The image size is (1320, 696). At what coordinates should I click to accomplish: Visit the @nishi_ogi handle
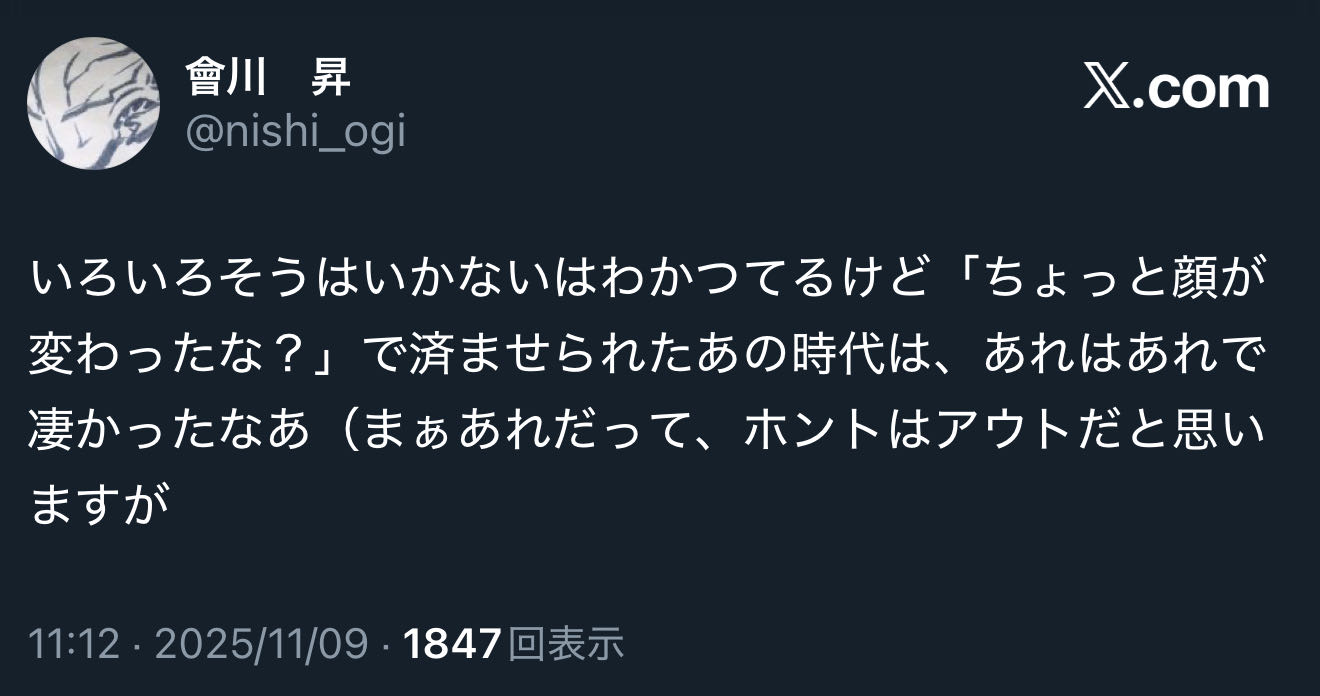(x=296, y=131)
